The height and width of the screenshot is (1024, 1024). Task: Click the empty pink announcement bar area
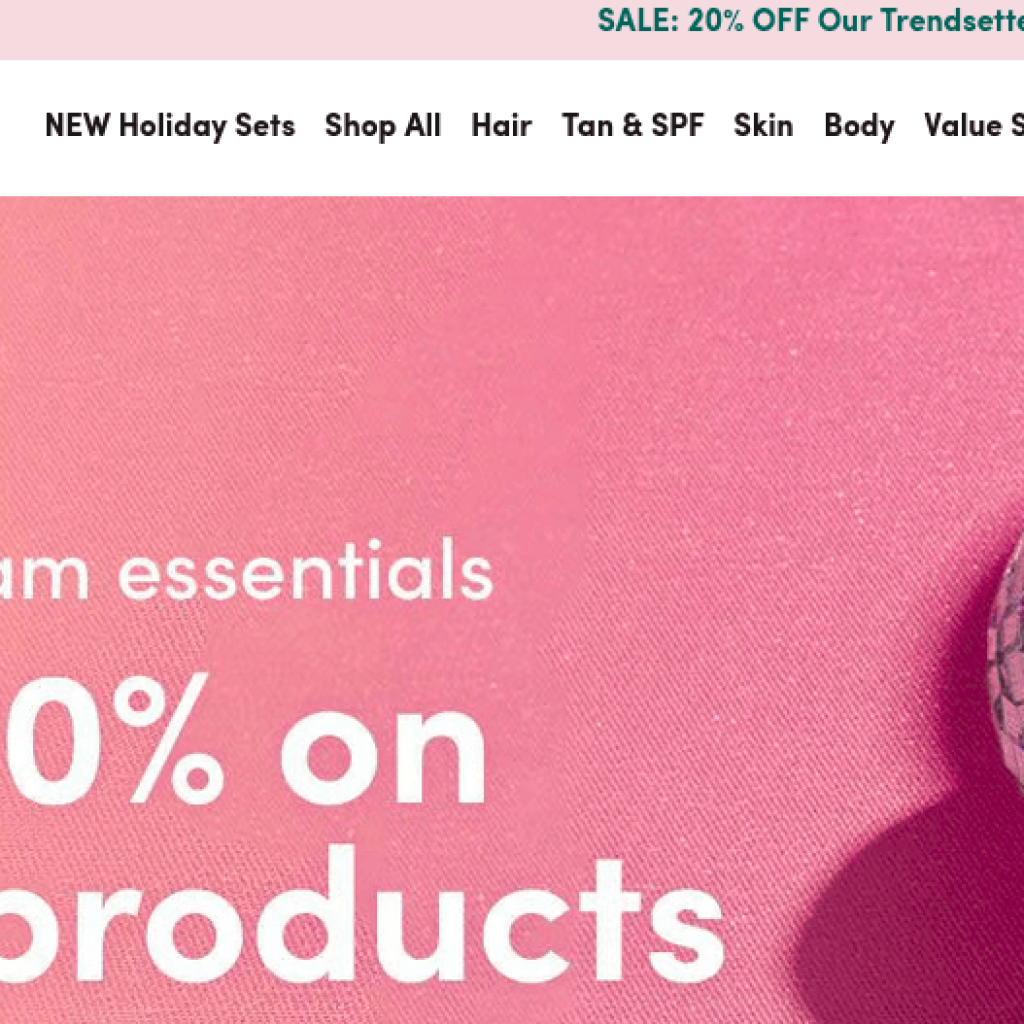294,29
